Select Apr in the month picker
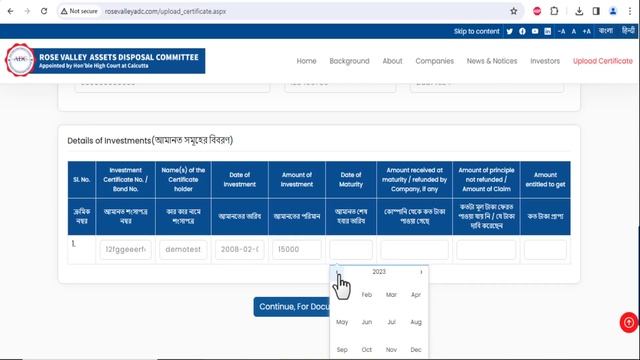640x360 pixels. click(416, 295)
